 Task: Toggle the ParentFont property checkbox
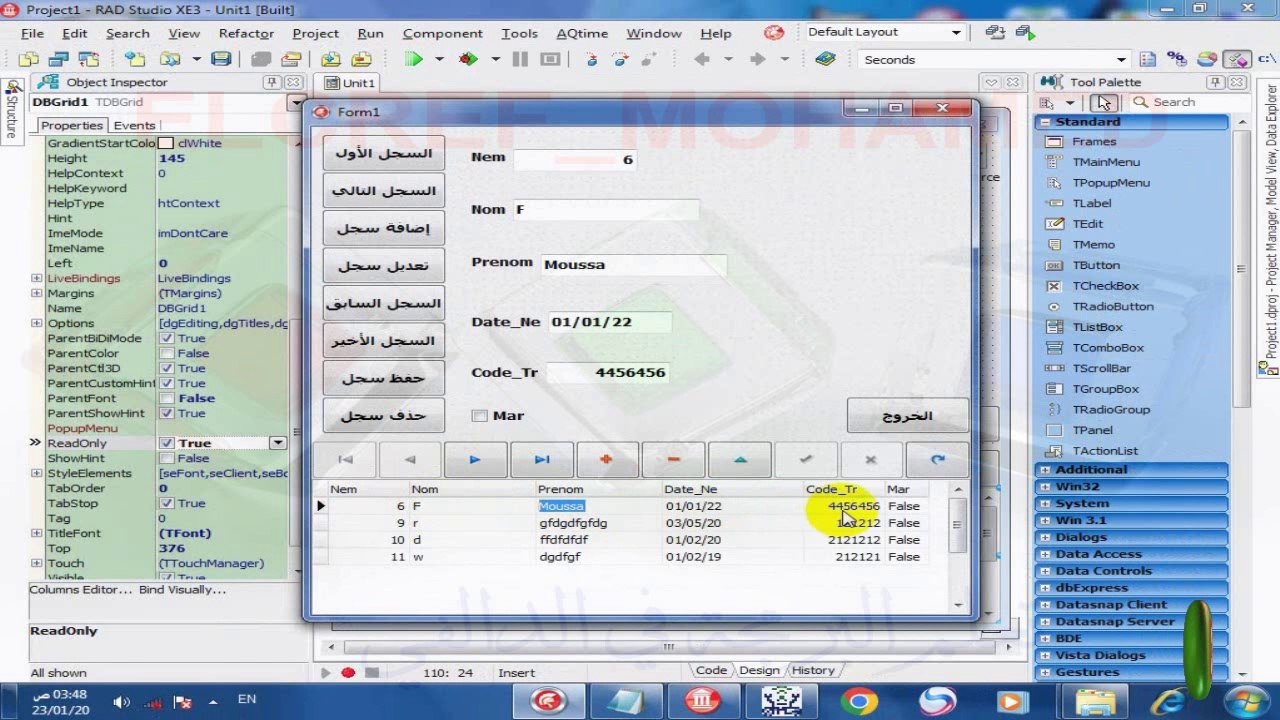(x=167, y=398)
